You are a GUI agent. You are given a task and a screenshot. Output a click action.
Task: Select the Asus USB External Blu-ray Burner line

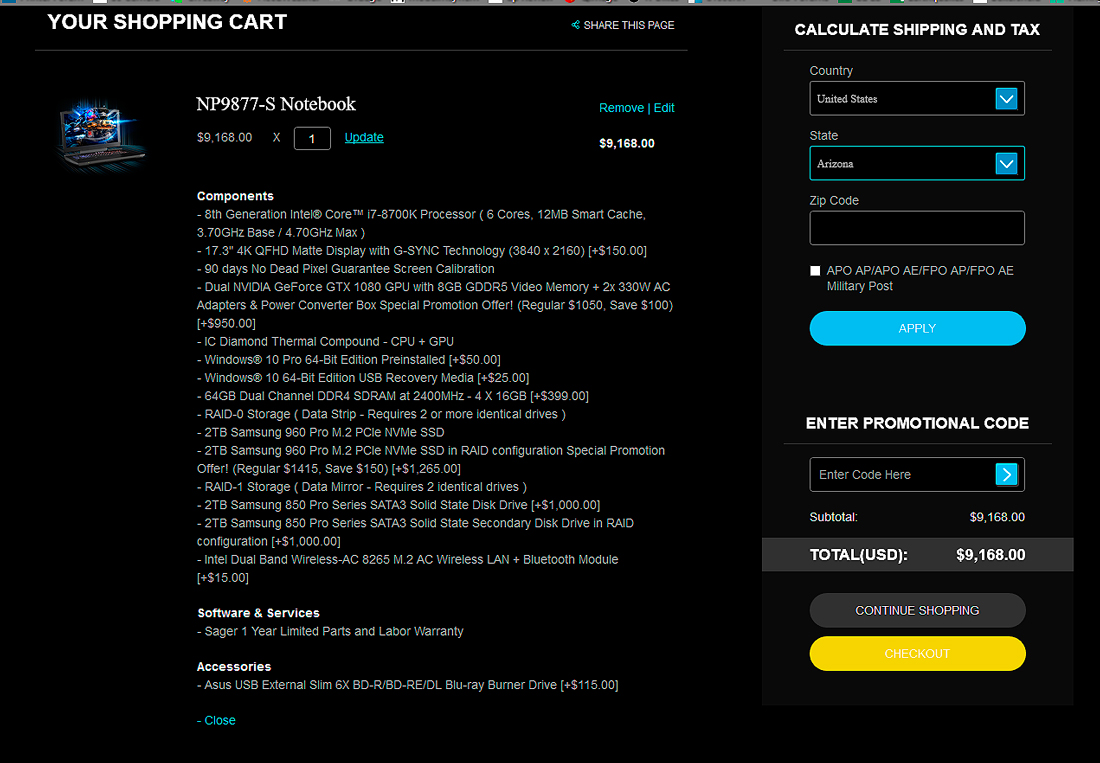[x=408, y=685]
